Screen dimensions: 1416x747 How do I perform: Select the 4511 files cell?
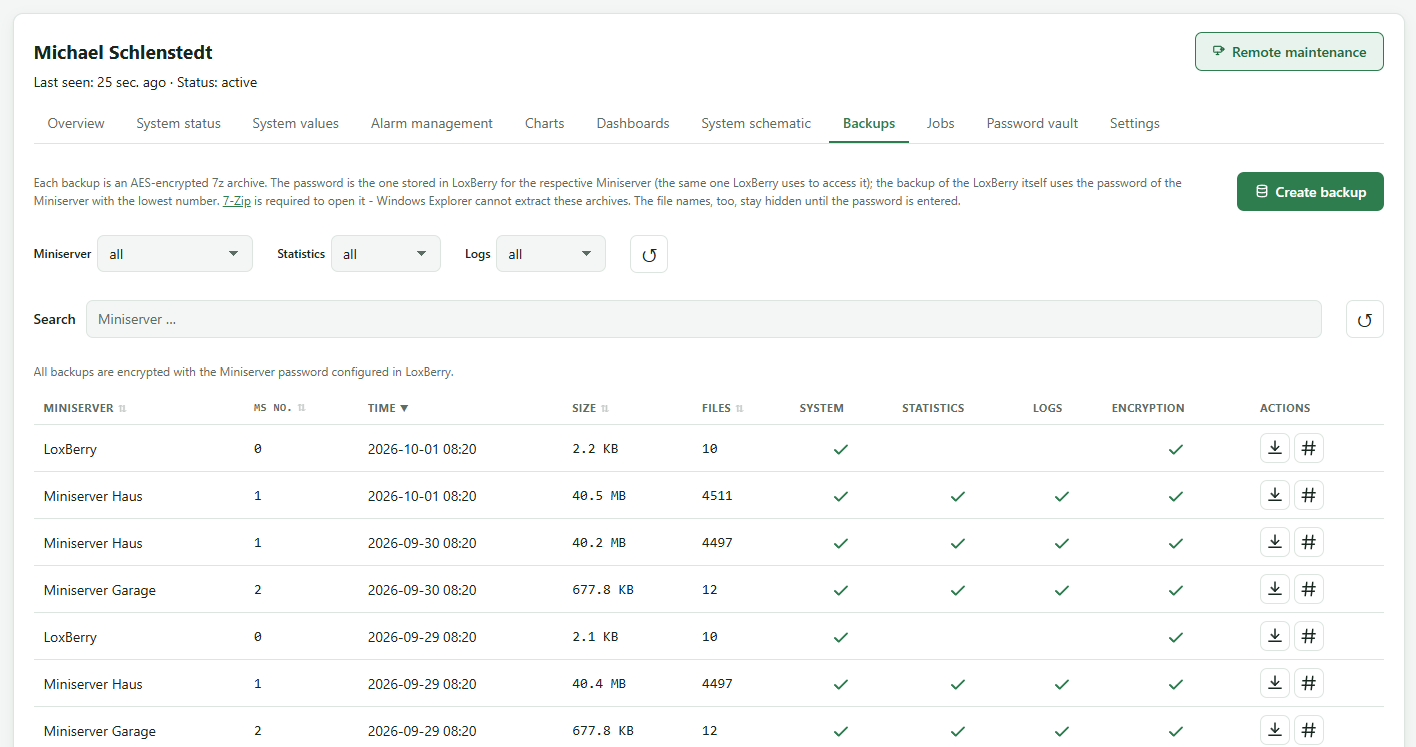pos(717,496)
